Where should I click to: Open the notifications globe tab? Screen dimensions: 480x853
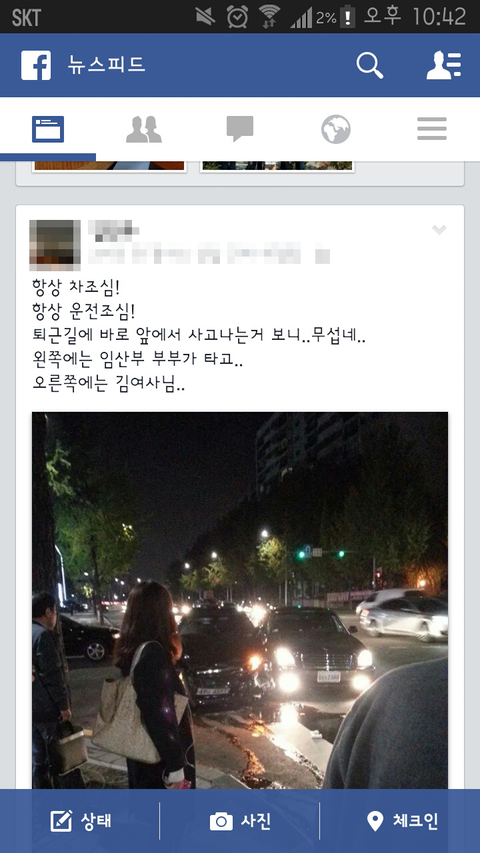336,129
